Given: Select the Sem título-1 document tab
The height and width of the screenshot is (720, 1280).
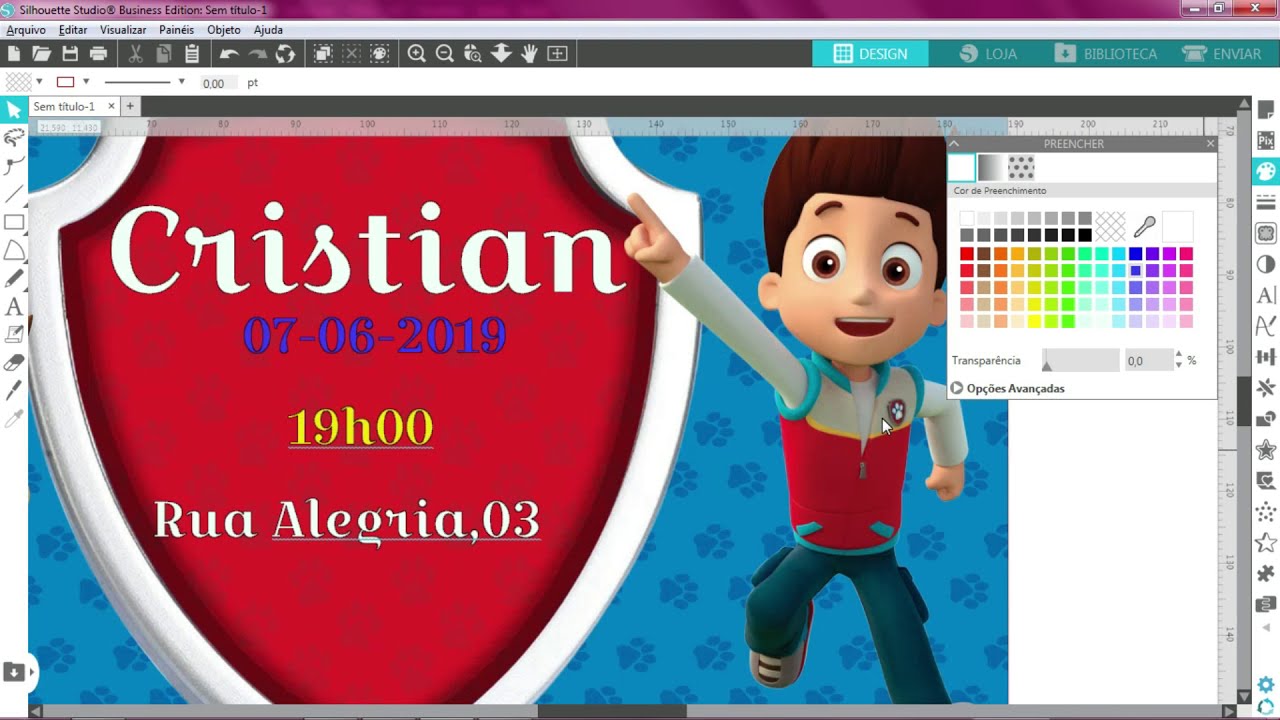Looking at the screenshot, I should click(x=64, y=106).
